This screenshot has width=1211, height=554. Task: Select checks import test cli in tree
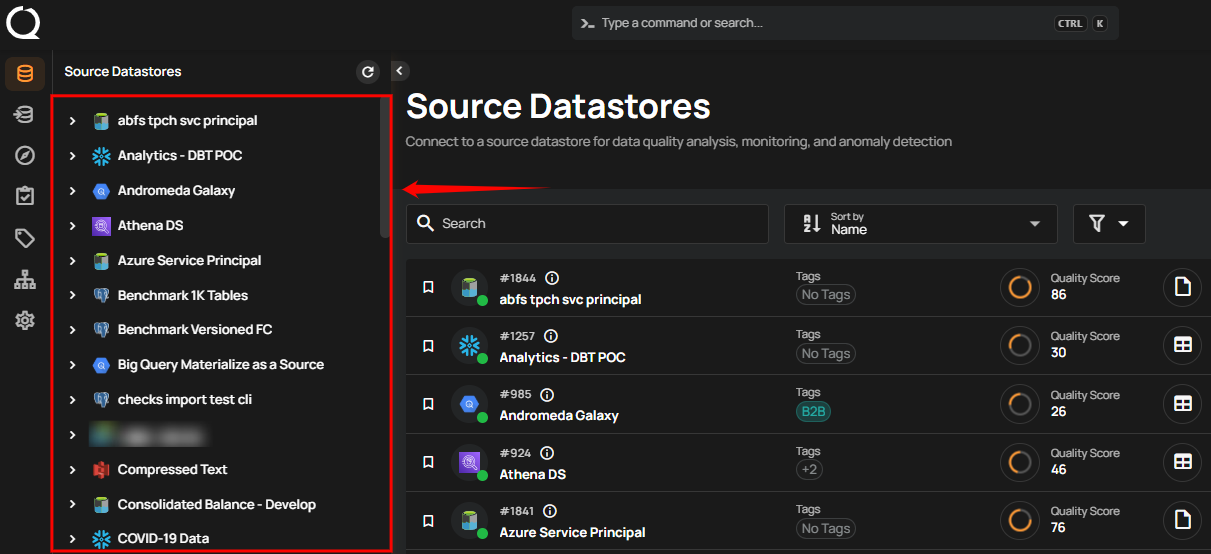185,400
